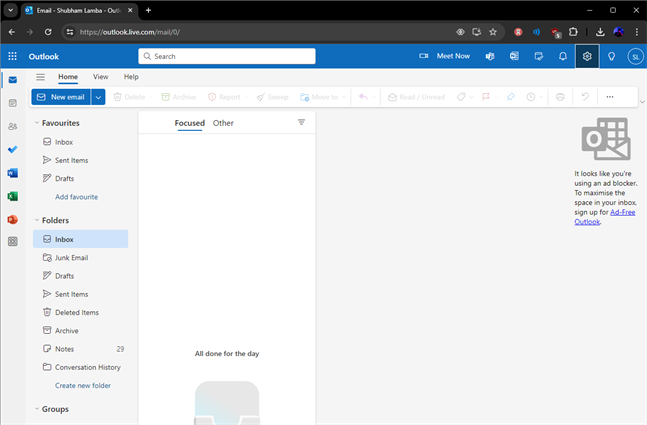
Task: Switch to the Other inbox tab
Action: pos(223,123)
